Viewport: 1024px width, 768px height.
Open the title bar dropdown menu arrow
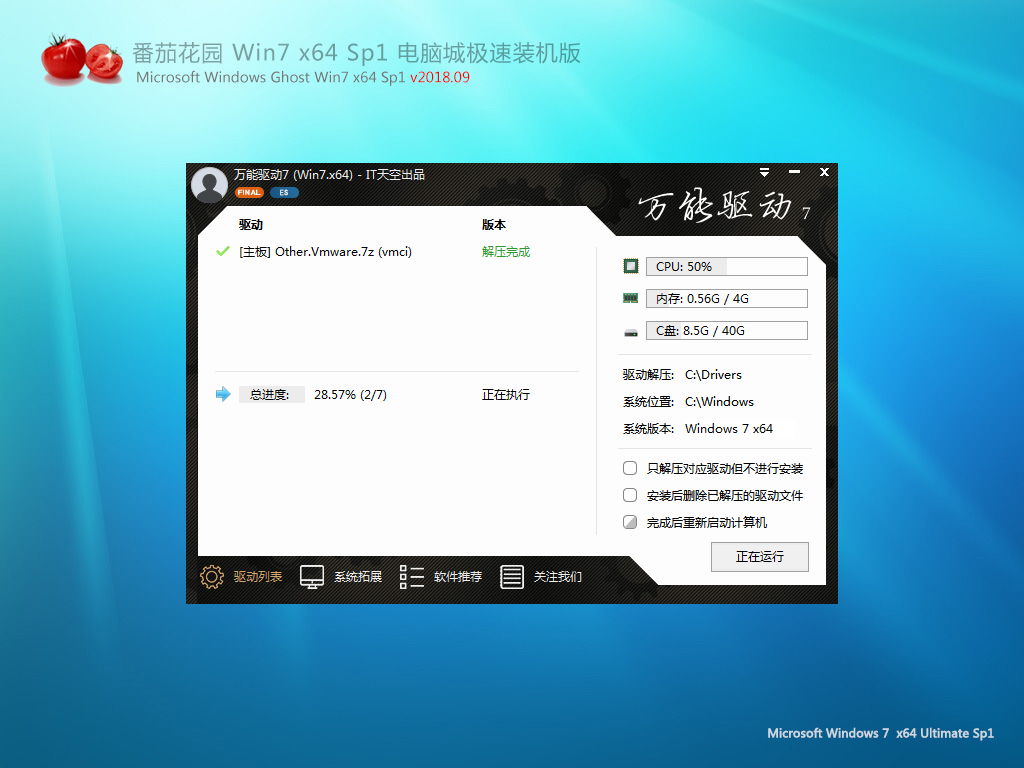(x=764, y=172)
